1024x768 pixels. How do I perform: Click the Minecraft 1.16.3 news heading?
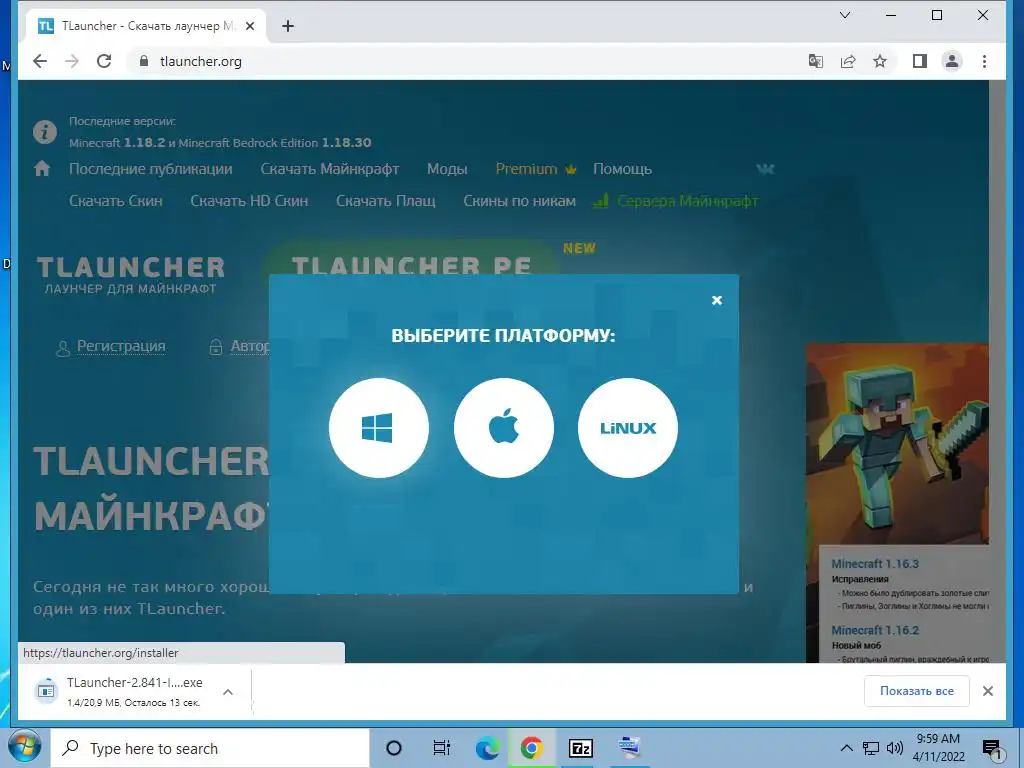point(875,564)
